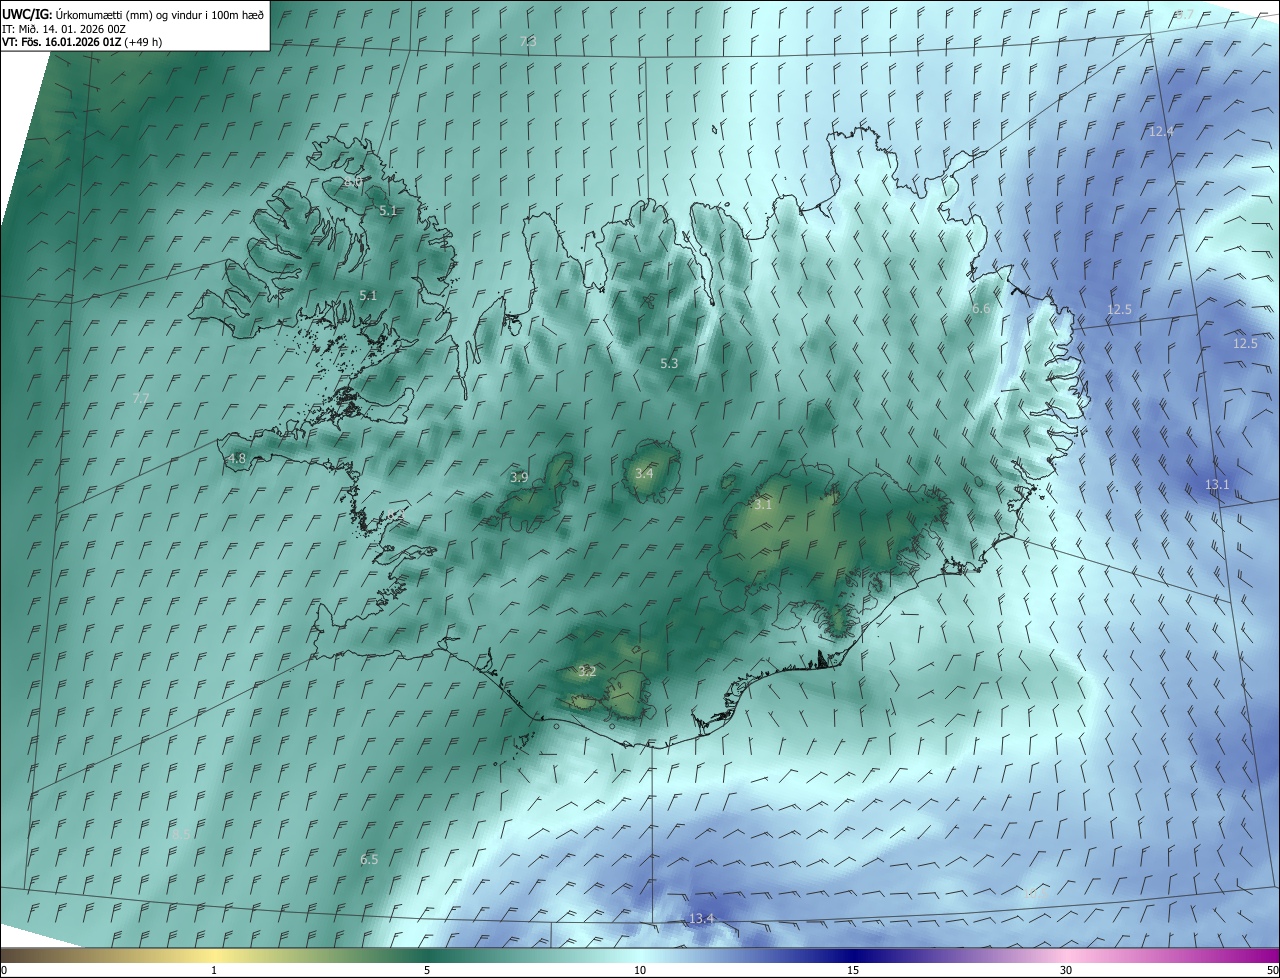Click the "UWC/IG:" label in the title box
Screen dimensions: 1280x978
tap(28, 14)
